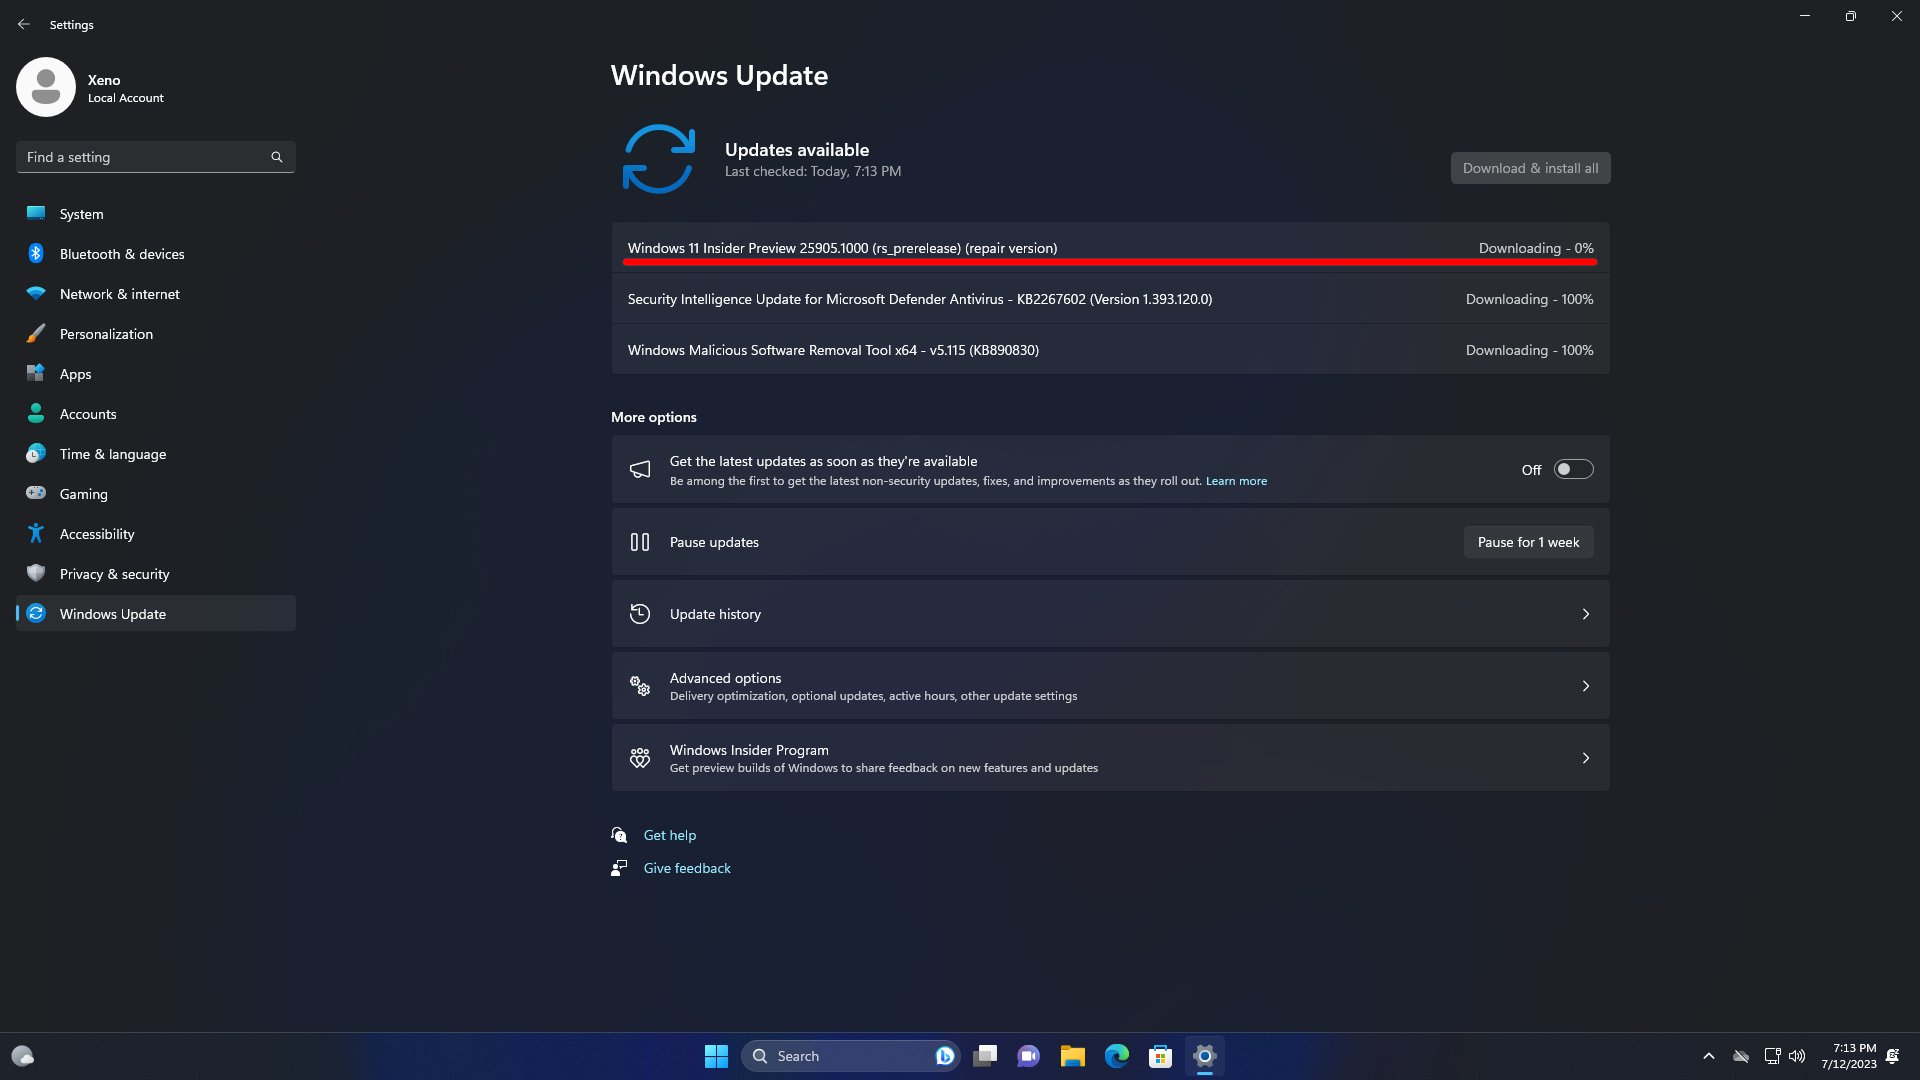The image size is (1920, 1080).
Task: Click the pause icon beside Pause updates
Action: pyautogui.click(x=640, y=542)
